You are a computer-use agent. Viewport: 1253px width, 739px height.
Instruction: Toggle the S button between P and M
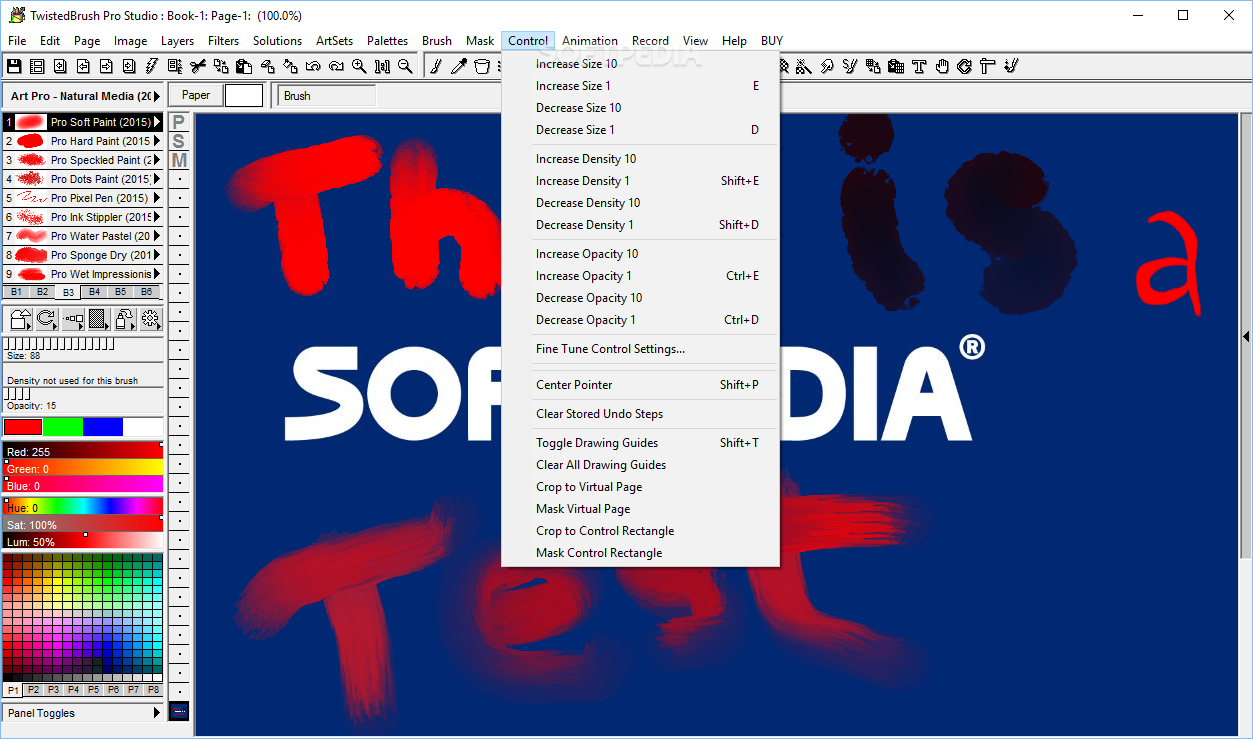(179, 141)
